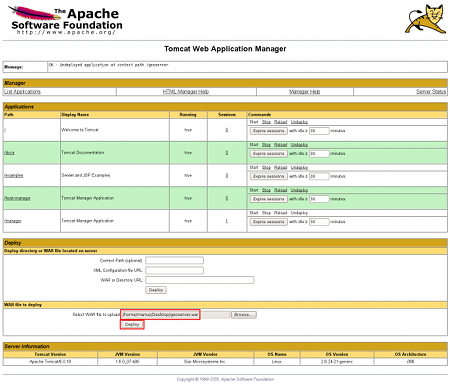Expire sessions for Servlet and JSP Examples
This screenshot has height=384, width=450.
(269, 176)
